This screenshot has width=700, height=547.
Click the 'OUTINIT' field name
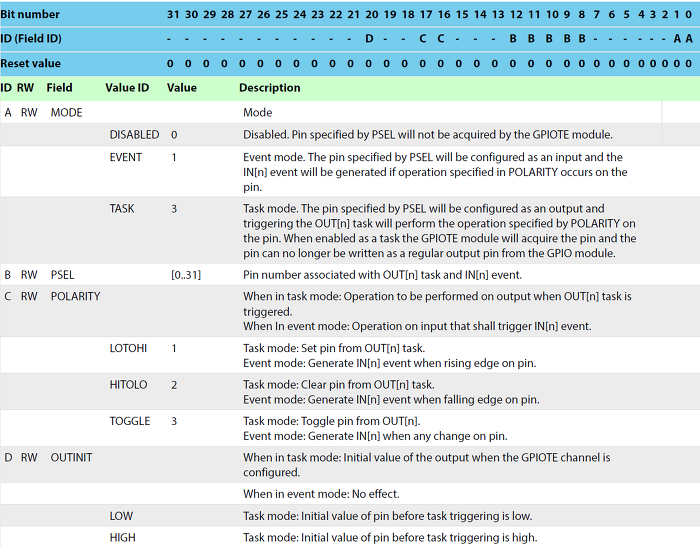71,457
